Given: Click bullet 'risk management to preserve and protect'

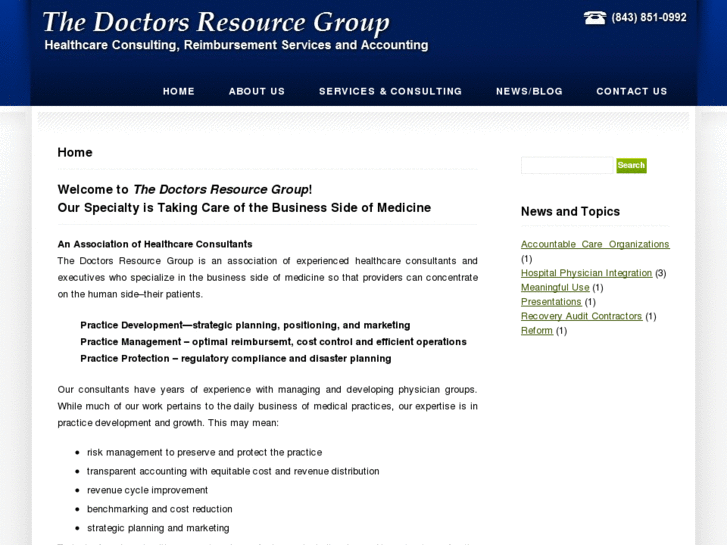Looking at the screenshot, I should pyautogui.click(x=204, y=452).
